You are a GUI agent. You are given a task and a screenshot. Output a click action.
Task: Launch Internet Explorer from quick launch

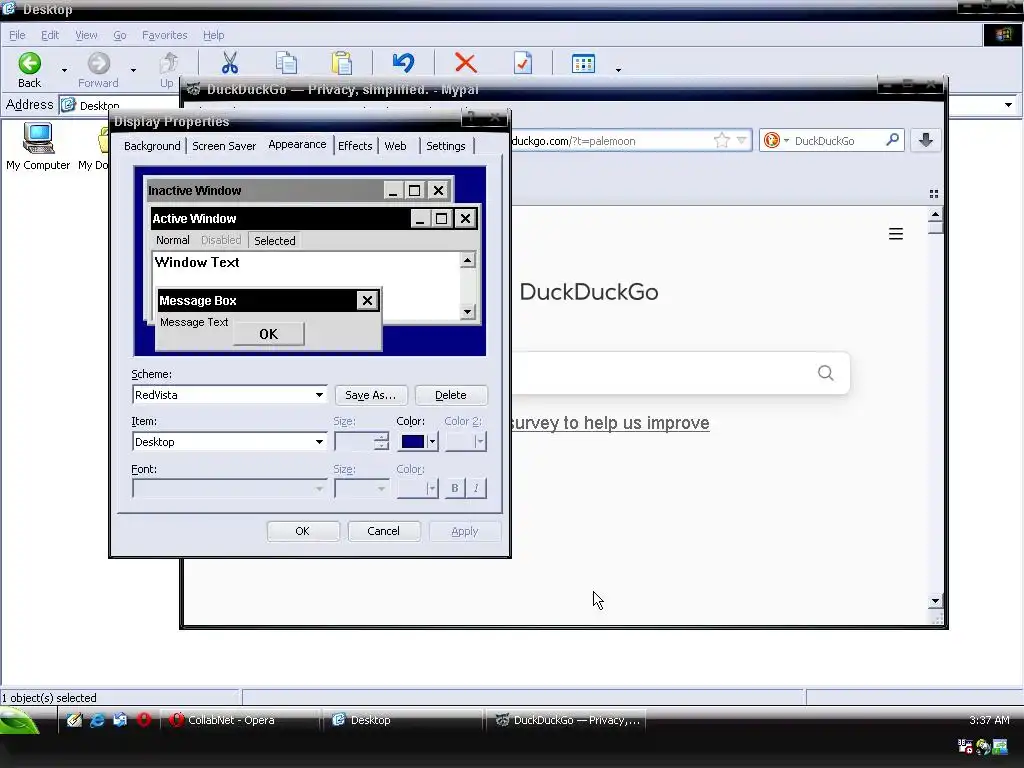coord(97,720)
